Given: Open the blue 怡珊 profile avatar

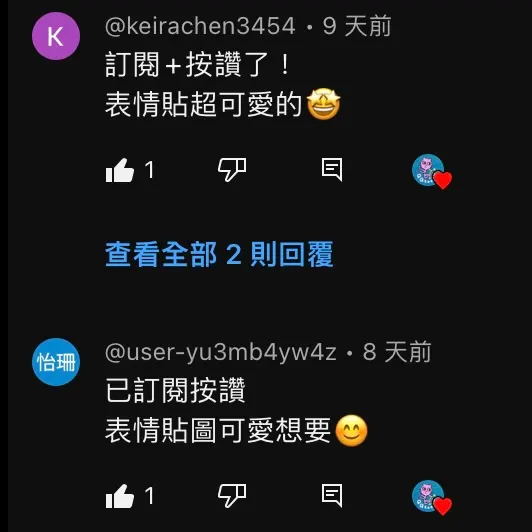Looking at the screenshot, I should (56, 362).
